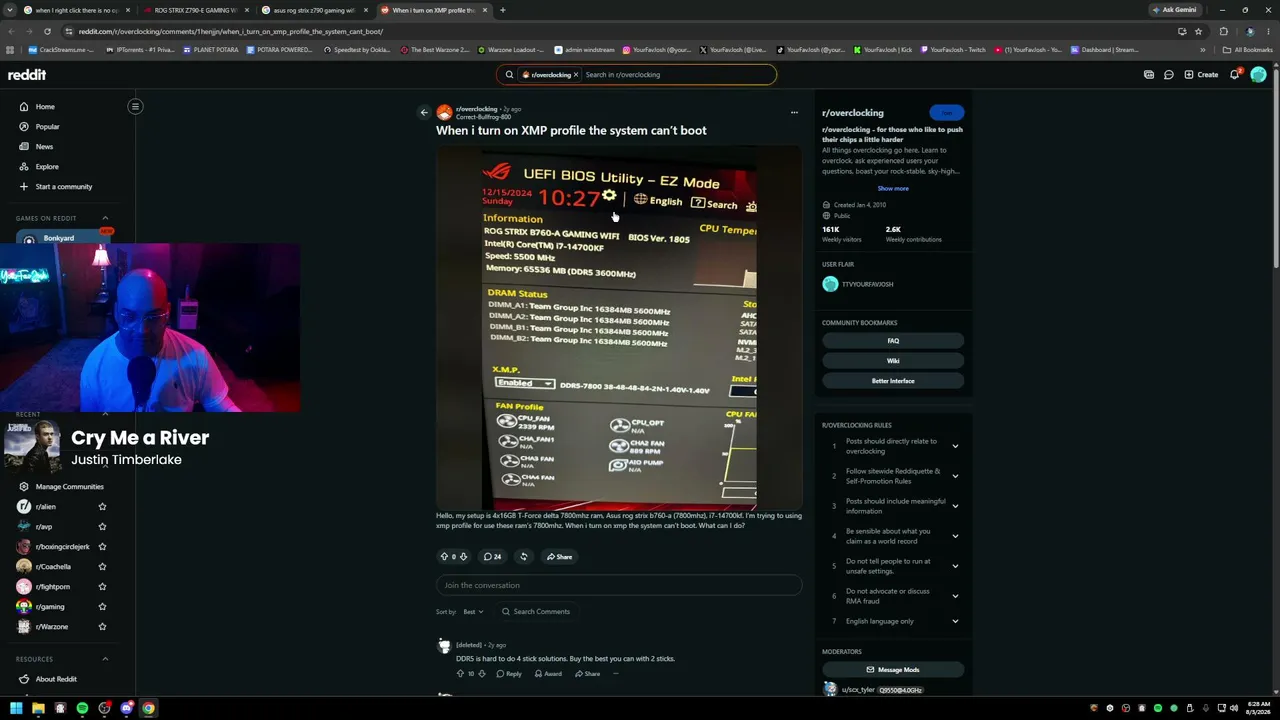The width and height of the screenshot is (1280, 720).
Task: Open the Reddit home logo
Action: point(27,75)
